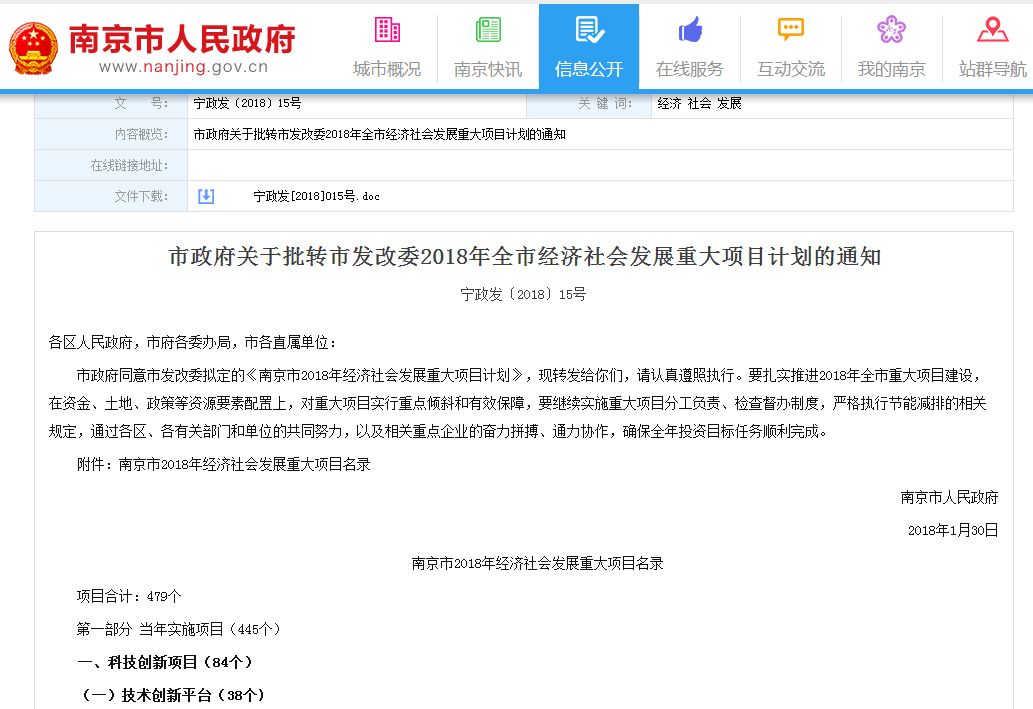Click the 文号 field label

click(x=141, y=103)
